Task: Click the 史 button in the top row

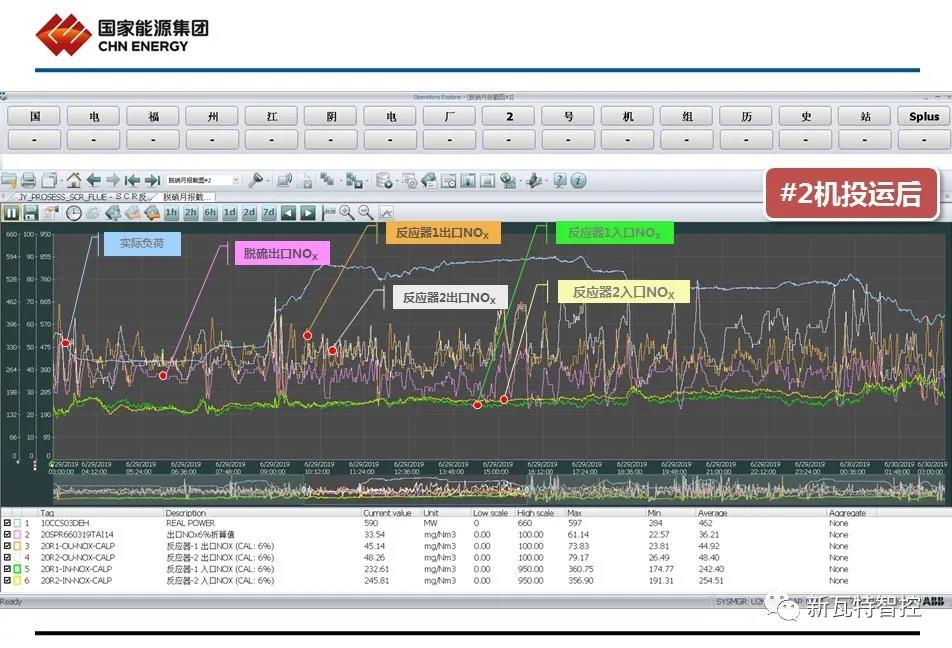Action: [x=806, y=116]
